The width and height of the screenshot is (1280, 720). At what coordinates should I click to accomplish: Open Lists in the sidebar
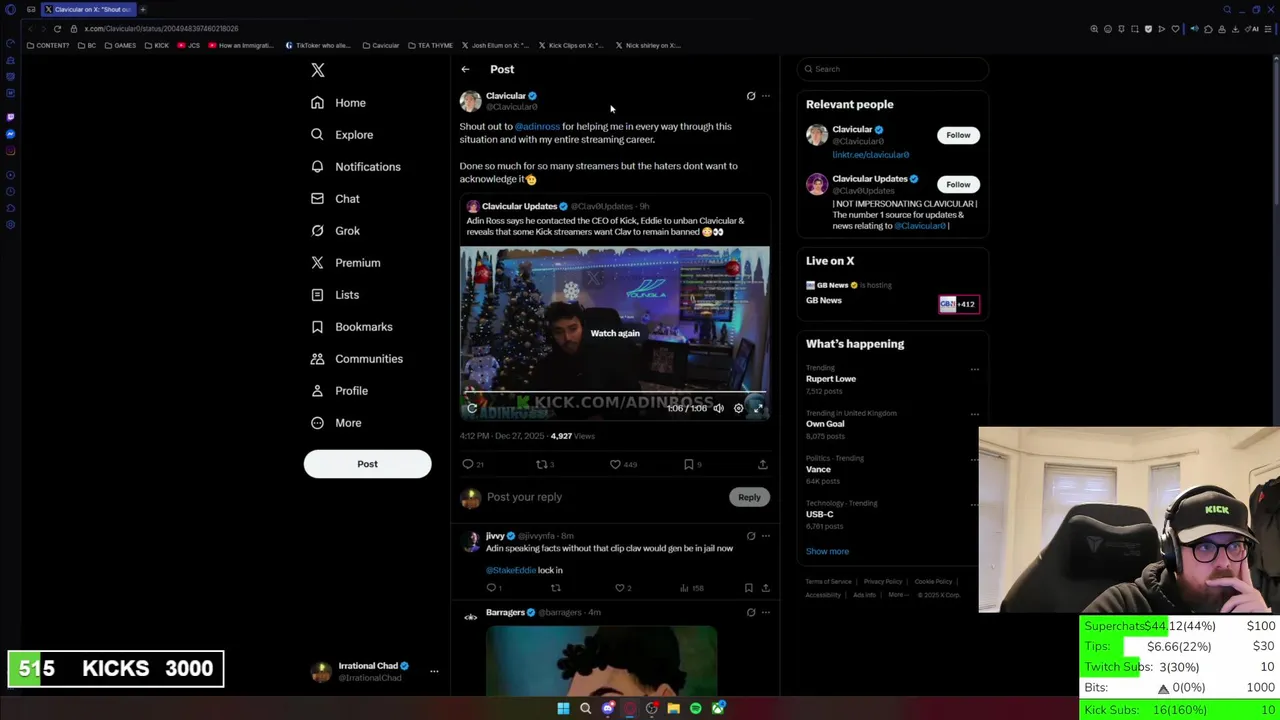334,295
